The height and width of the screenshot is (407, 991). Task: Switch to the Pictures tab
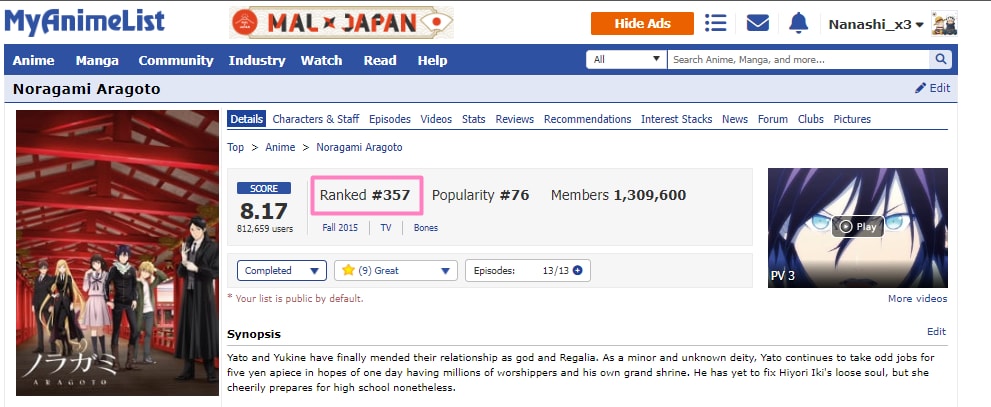pos(852,119)
